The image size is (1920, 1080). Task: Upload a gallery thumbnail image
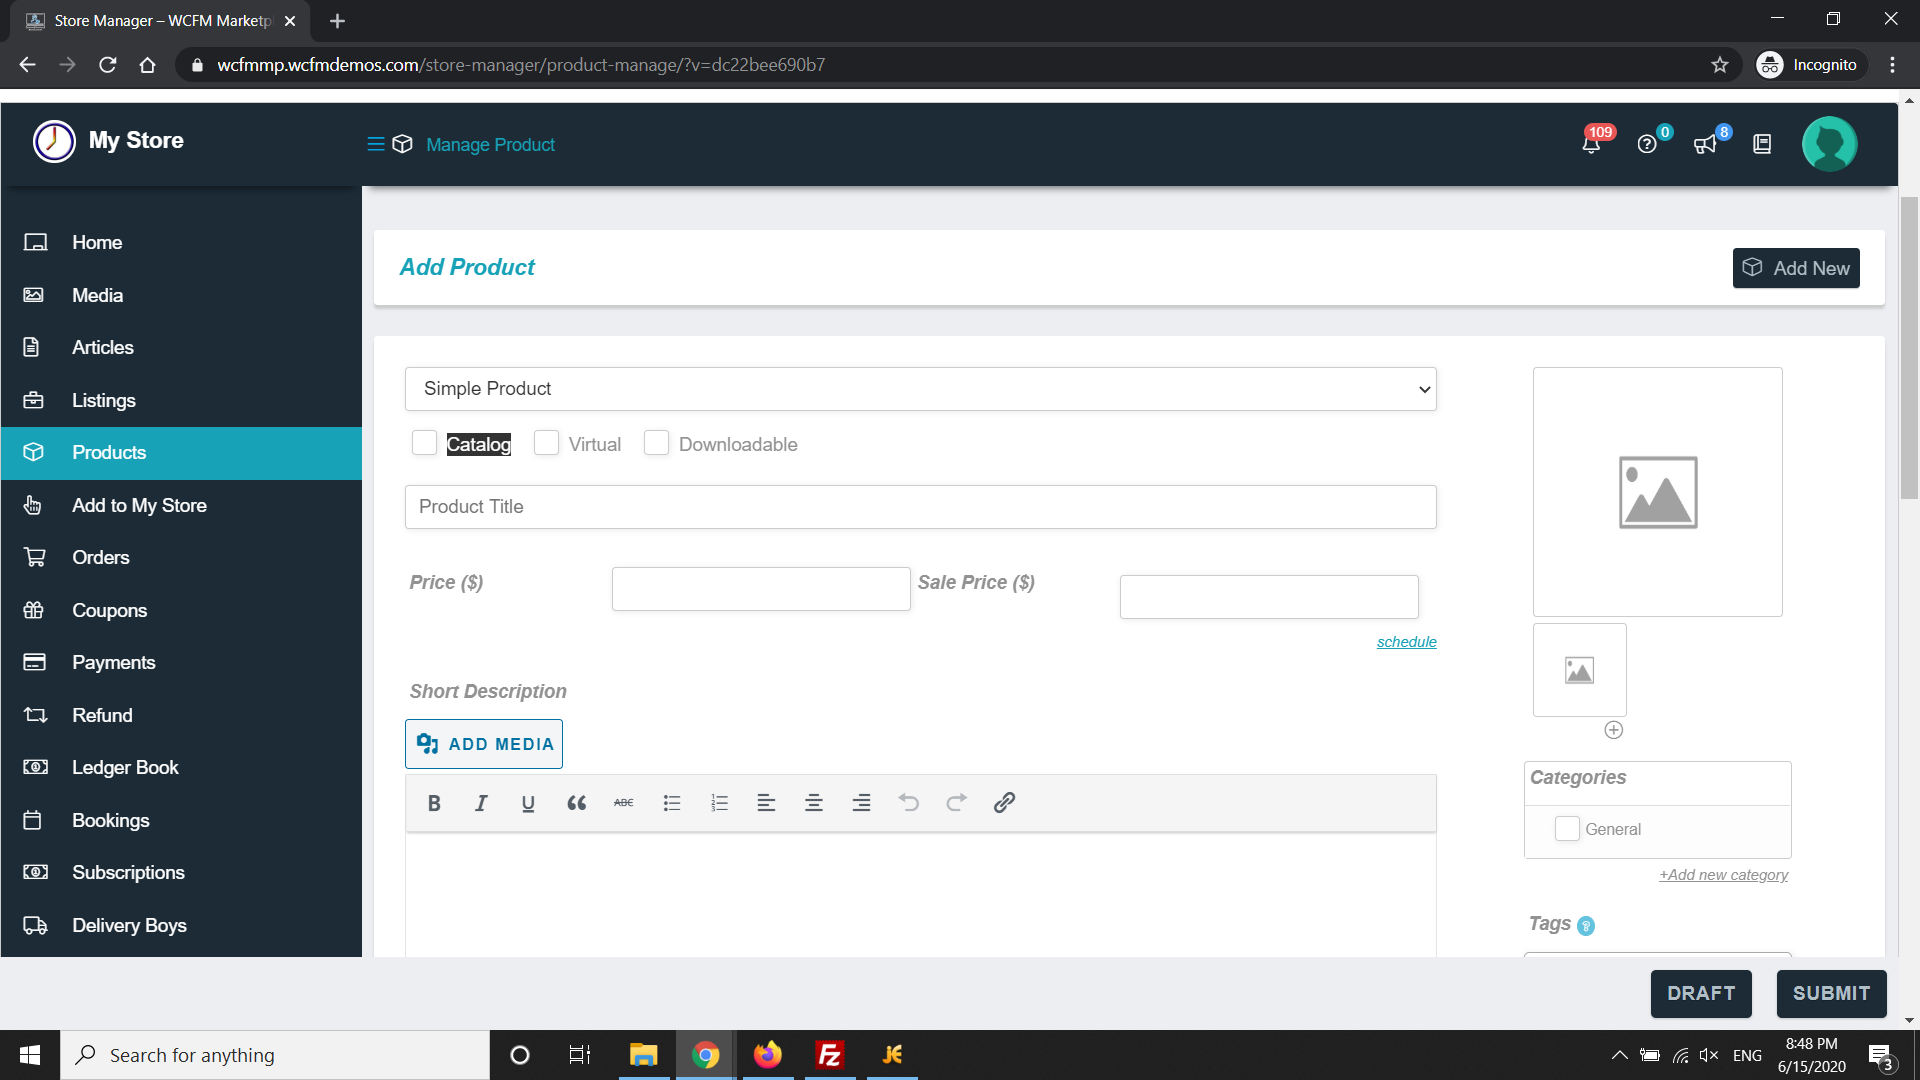tap(1580, 670)
